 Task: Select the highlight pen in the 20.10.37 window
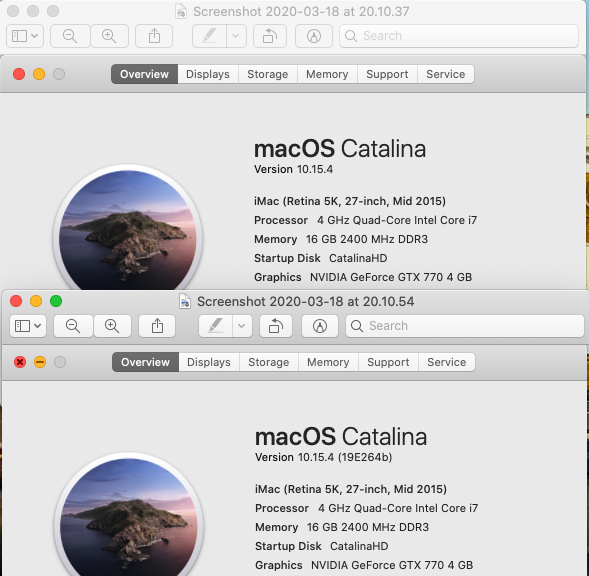point(209,36)
